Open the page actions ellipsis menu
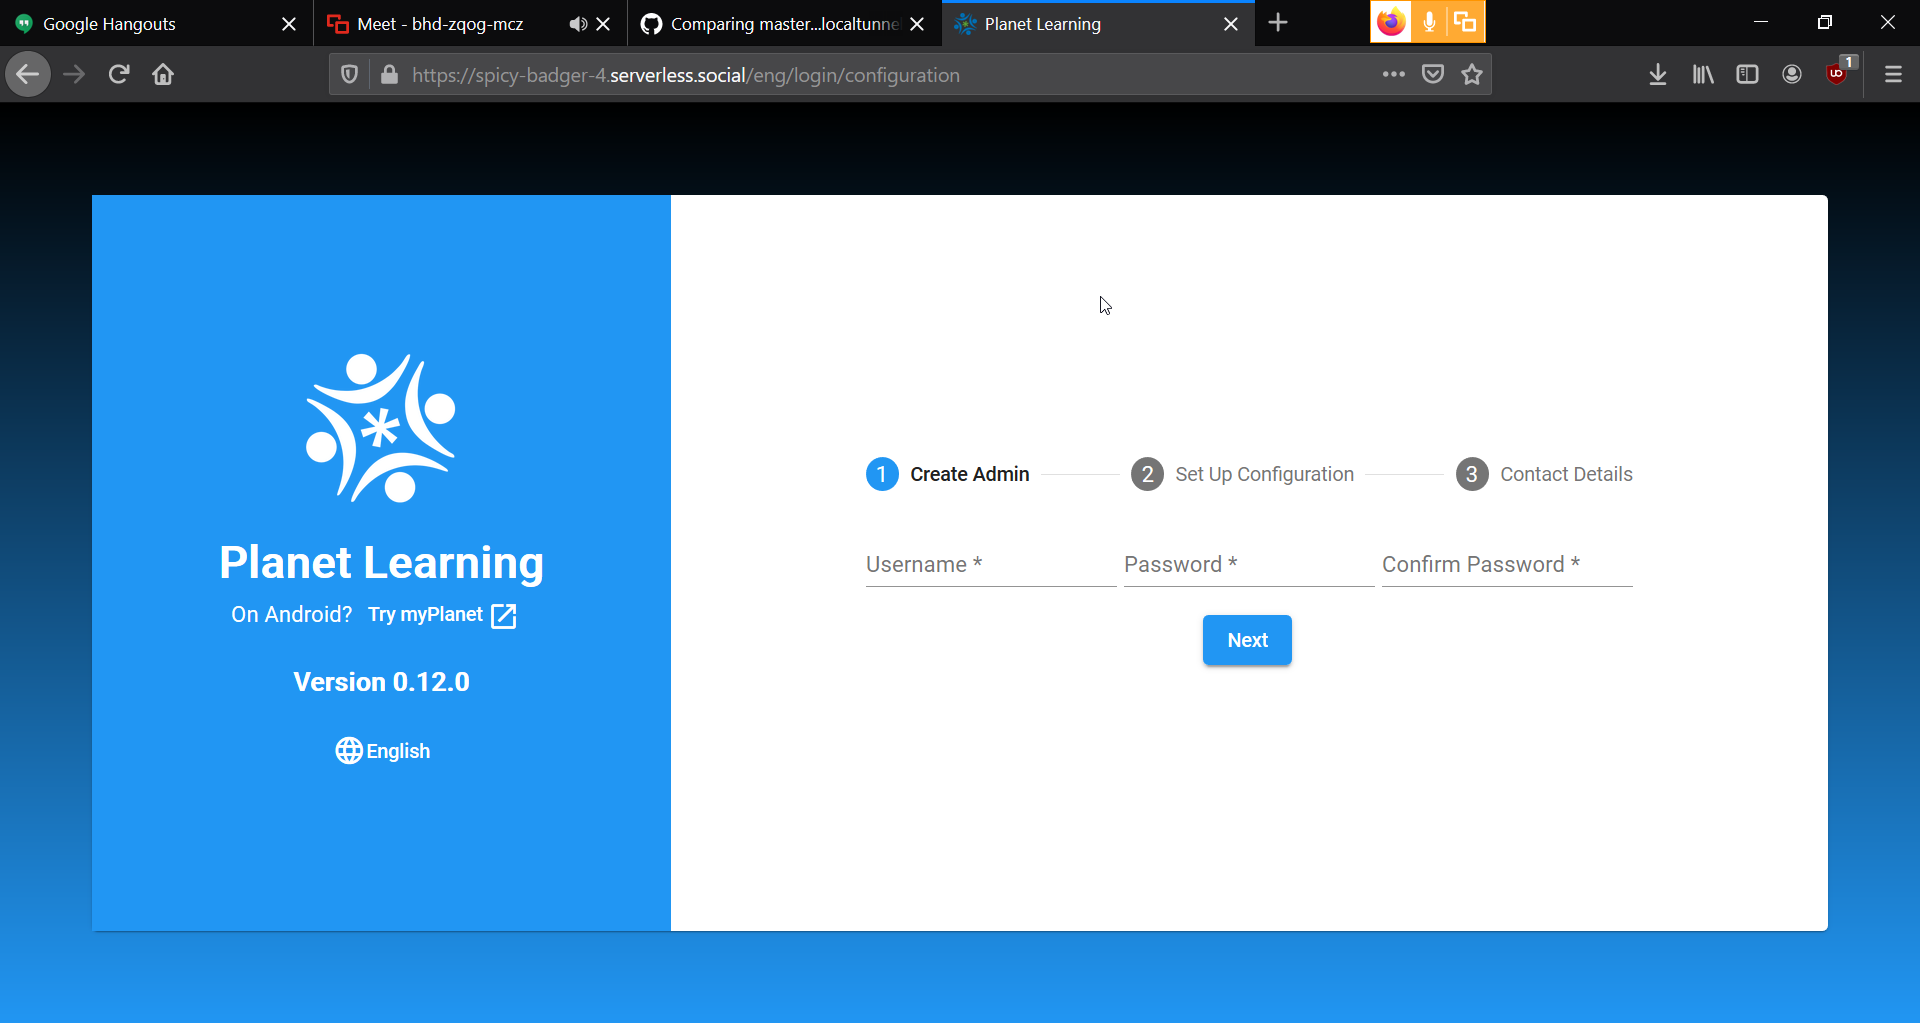1920x1023 pixels. [x=1394, y=74]
